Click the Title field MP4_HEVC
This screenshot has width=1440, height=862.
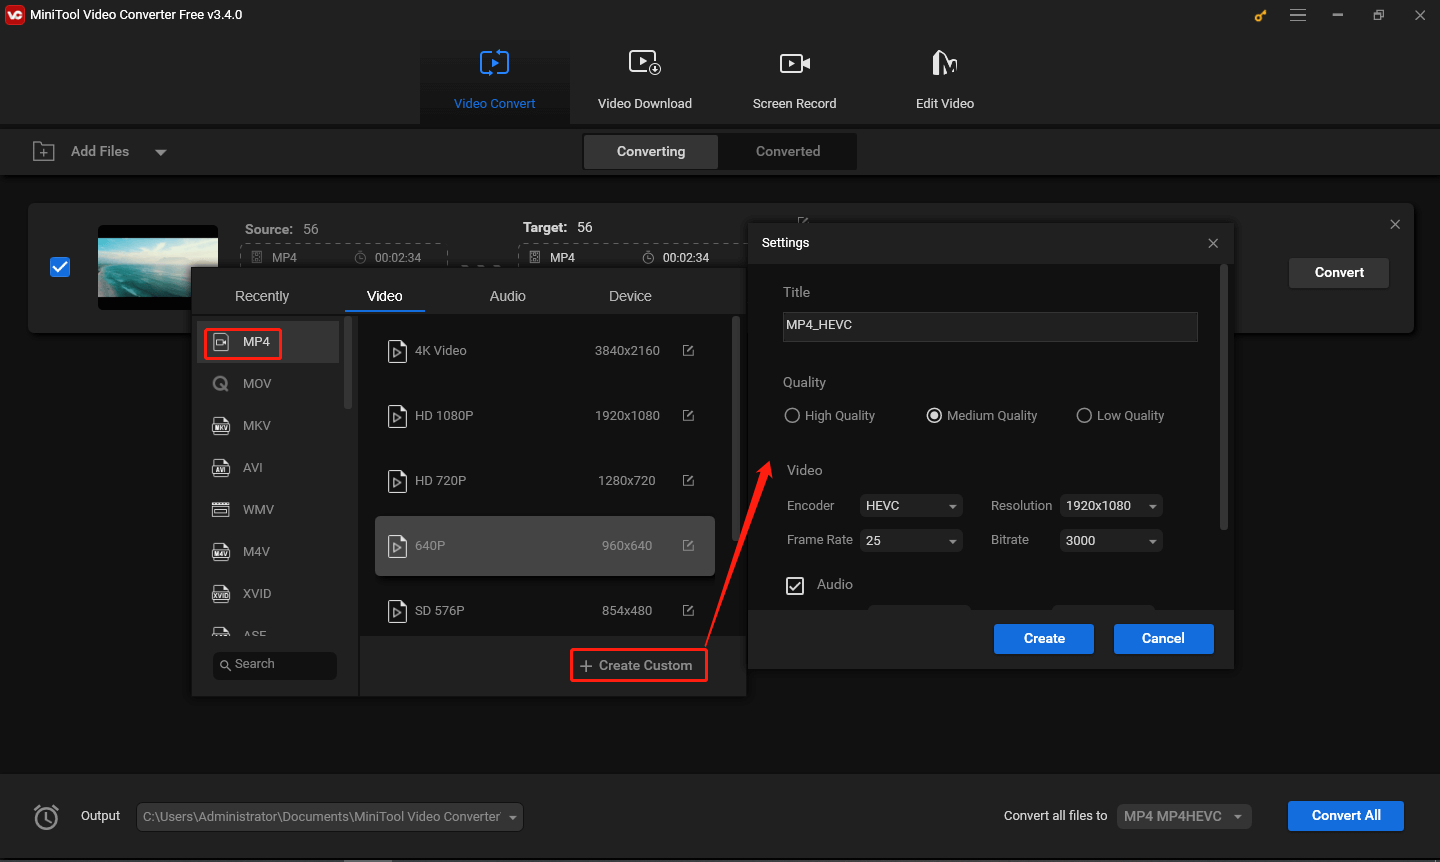coord(990,326)
